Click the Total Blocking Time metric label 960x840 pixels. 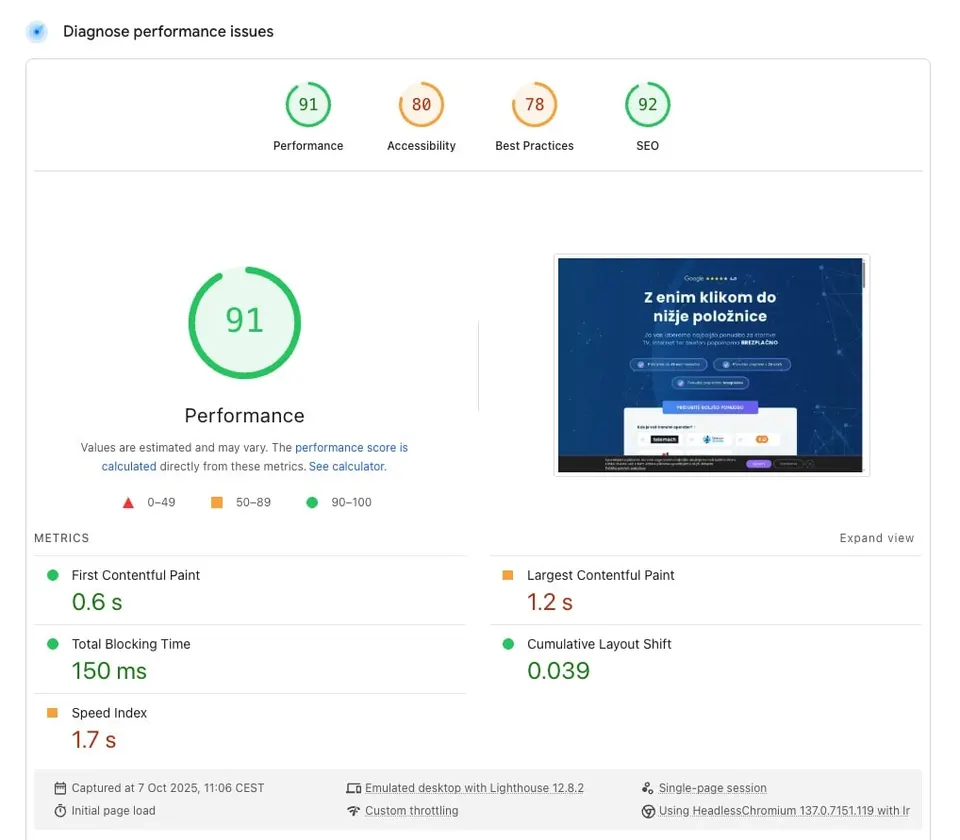[131, 644]
